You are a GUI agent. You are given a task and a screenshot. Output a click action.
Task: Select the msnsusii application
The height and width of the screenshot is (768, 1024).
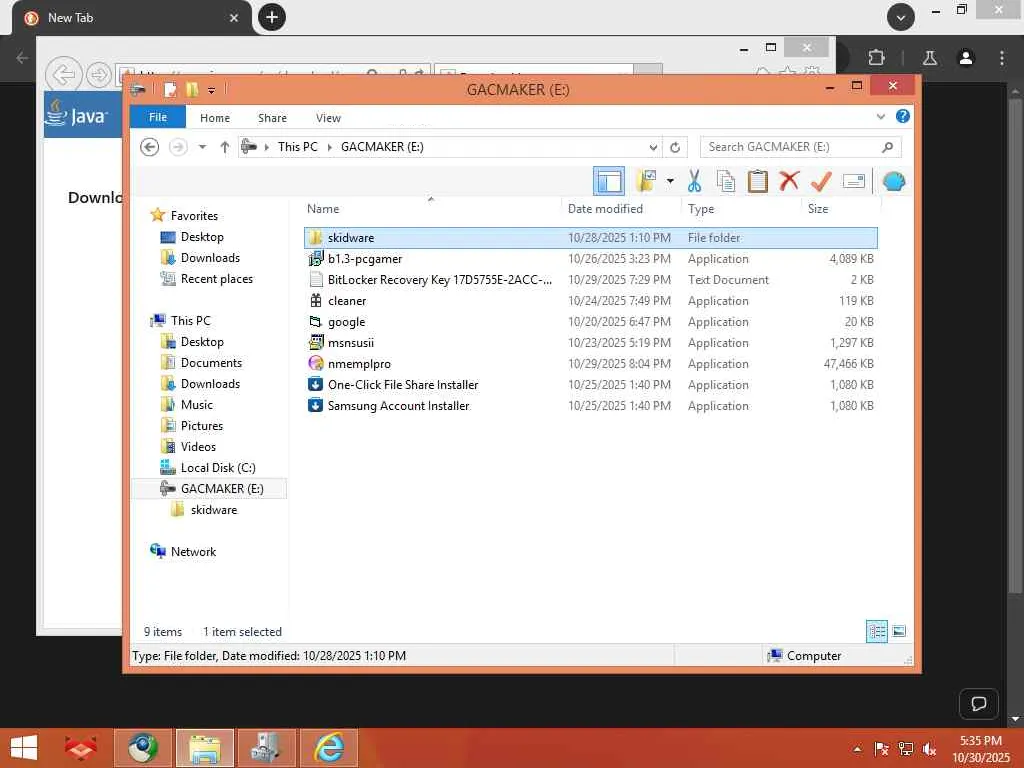590,343
